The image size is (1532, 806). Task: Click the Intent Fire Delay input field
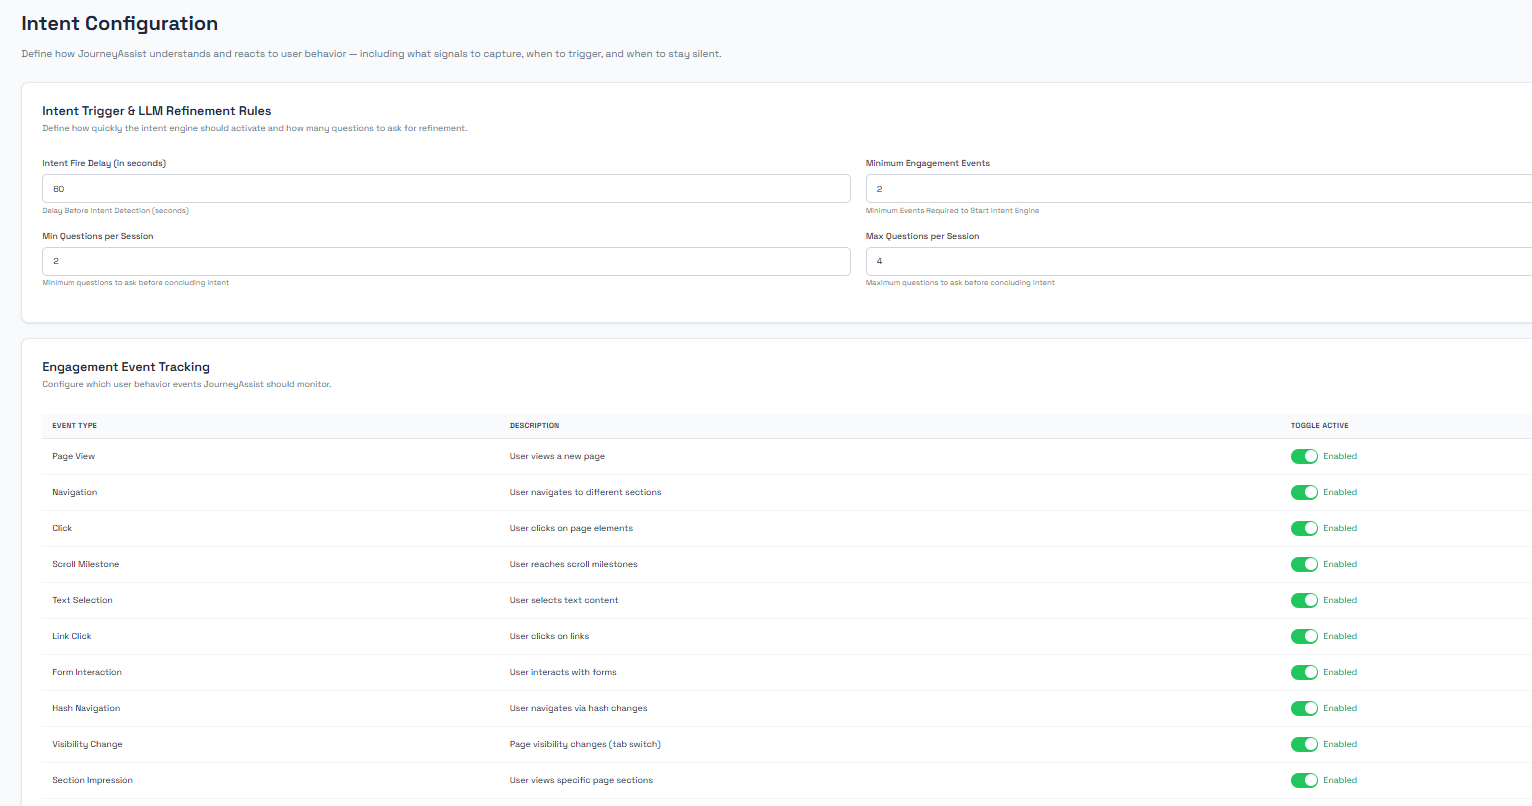(446, 189)
